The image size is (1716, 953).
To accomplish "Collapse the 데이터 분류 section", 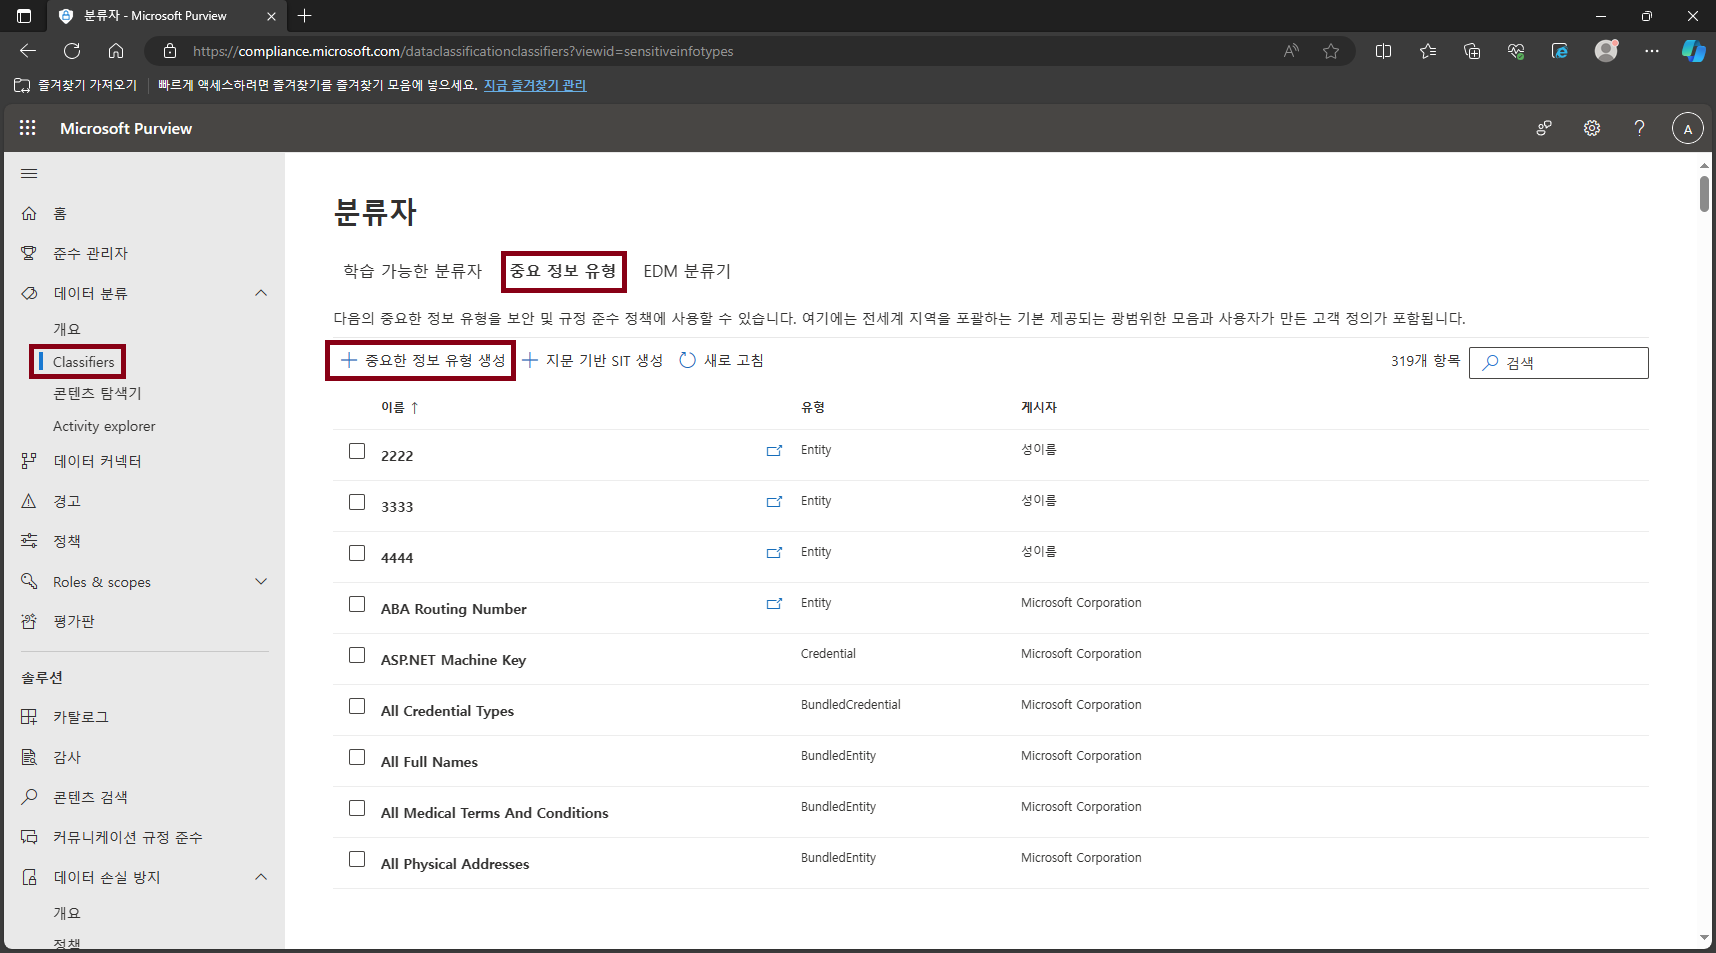I will [261, 292].
